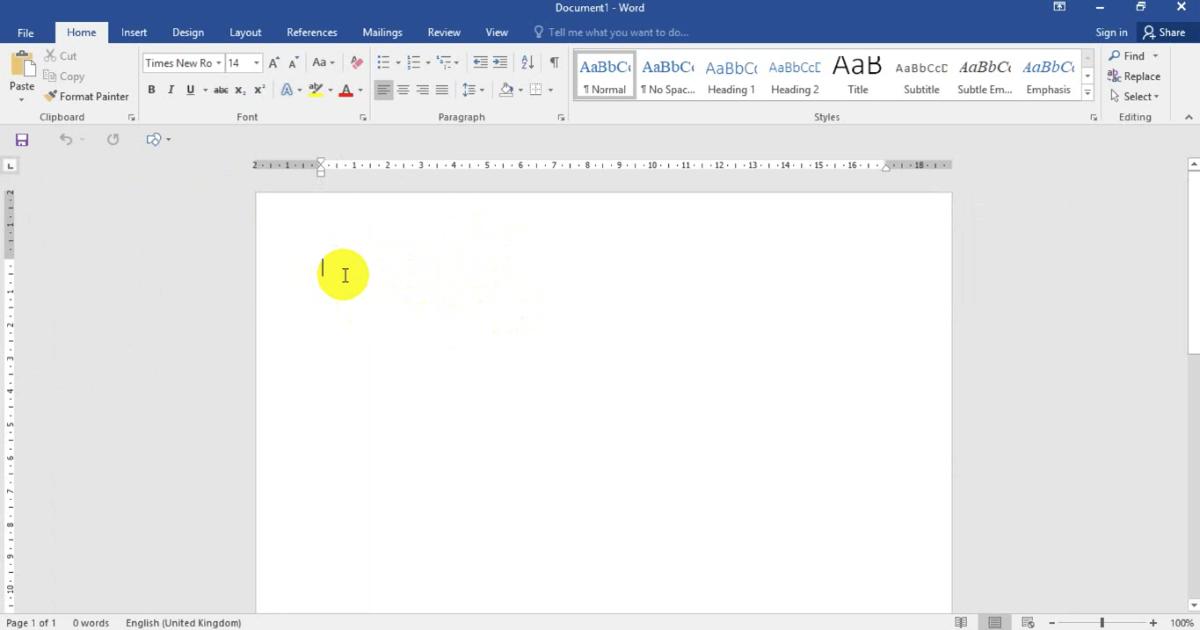Click the Sort icon

[x=528, y=63]
